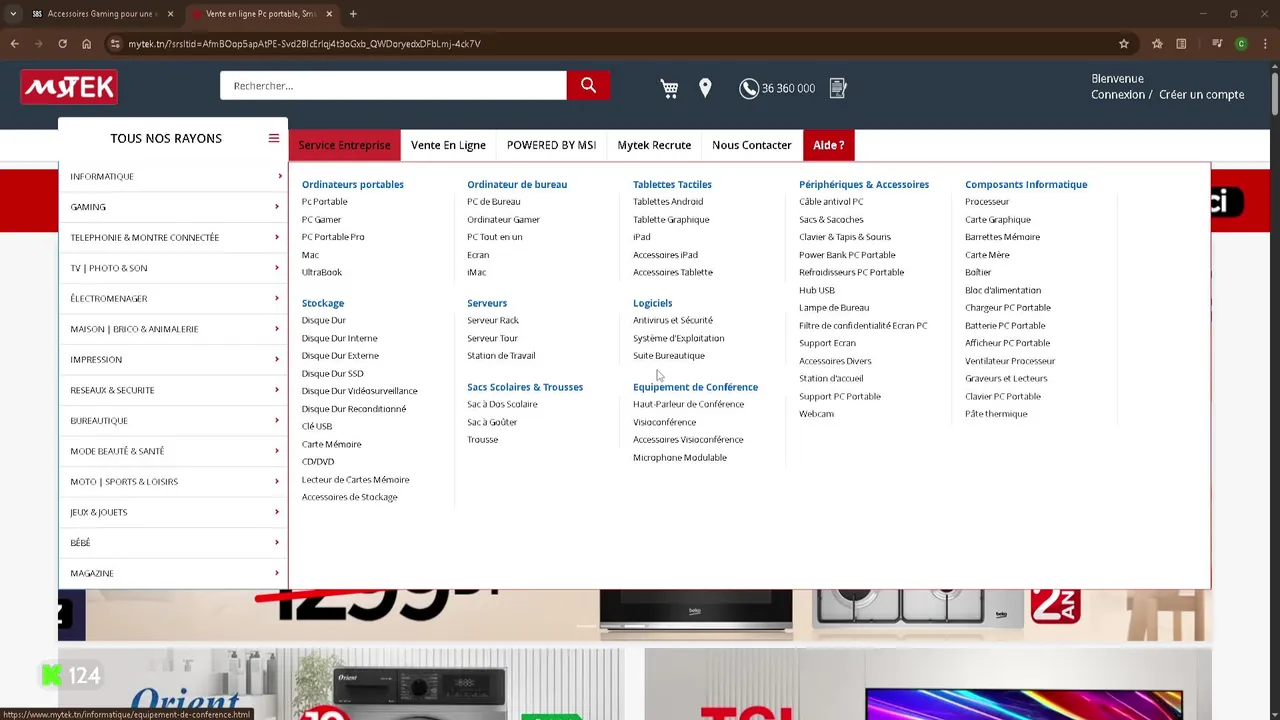Click inside the Rechercher search field

(393, 86)
